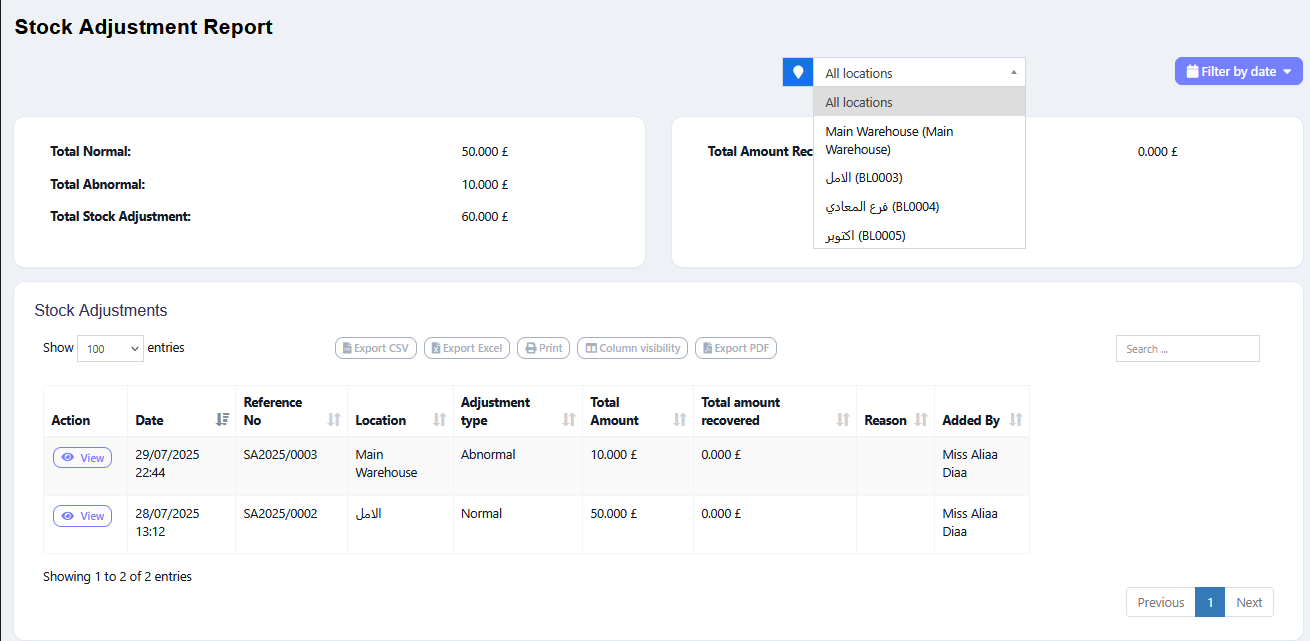Export table as CSV
This screenshot has height=641, width=1310.
(x=375, y=348)
